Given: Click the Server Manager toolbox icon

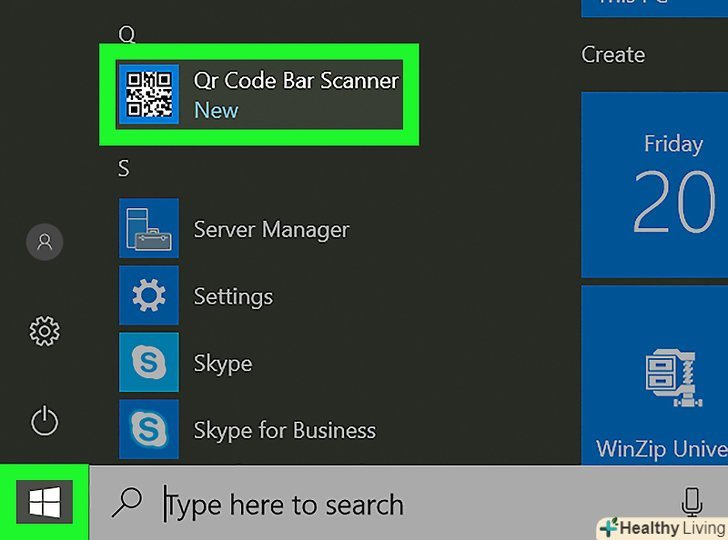Looking at the screenshot, I should 148,229.
